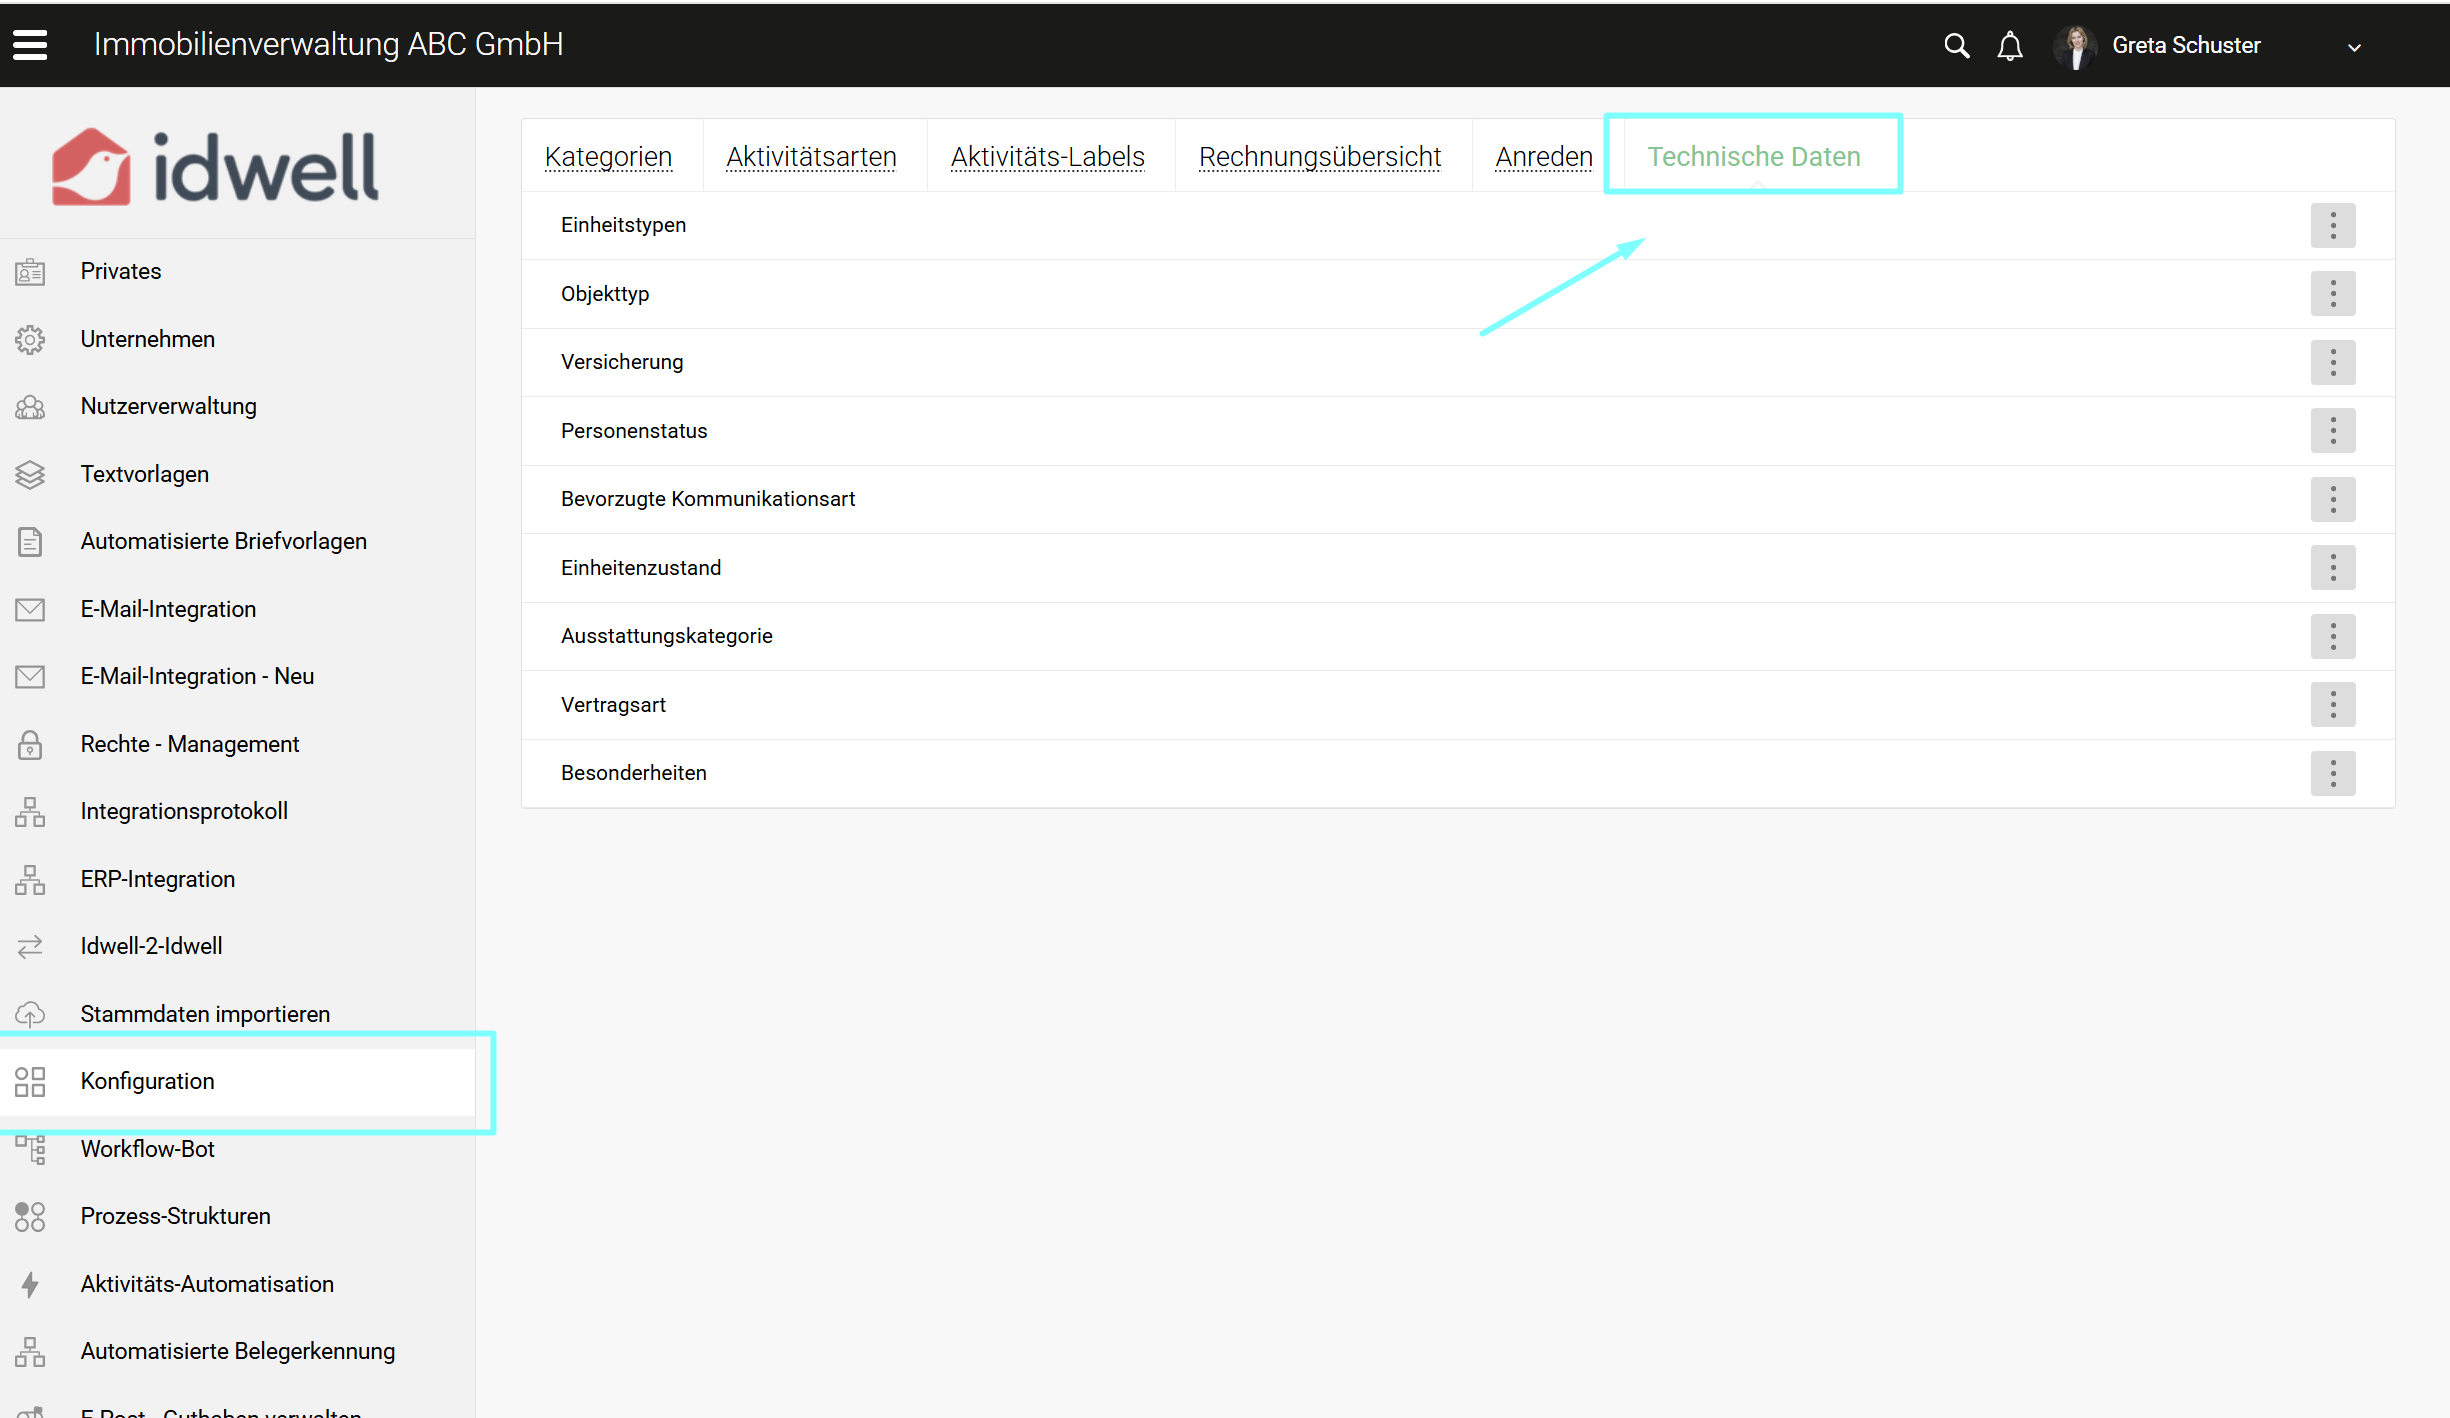Open the hamburger menu icon
The image size is (2450, 1418).
[30, 45]
